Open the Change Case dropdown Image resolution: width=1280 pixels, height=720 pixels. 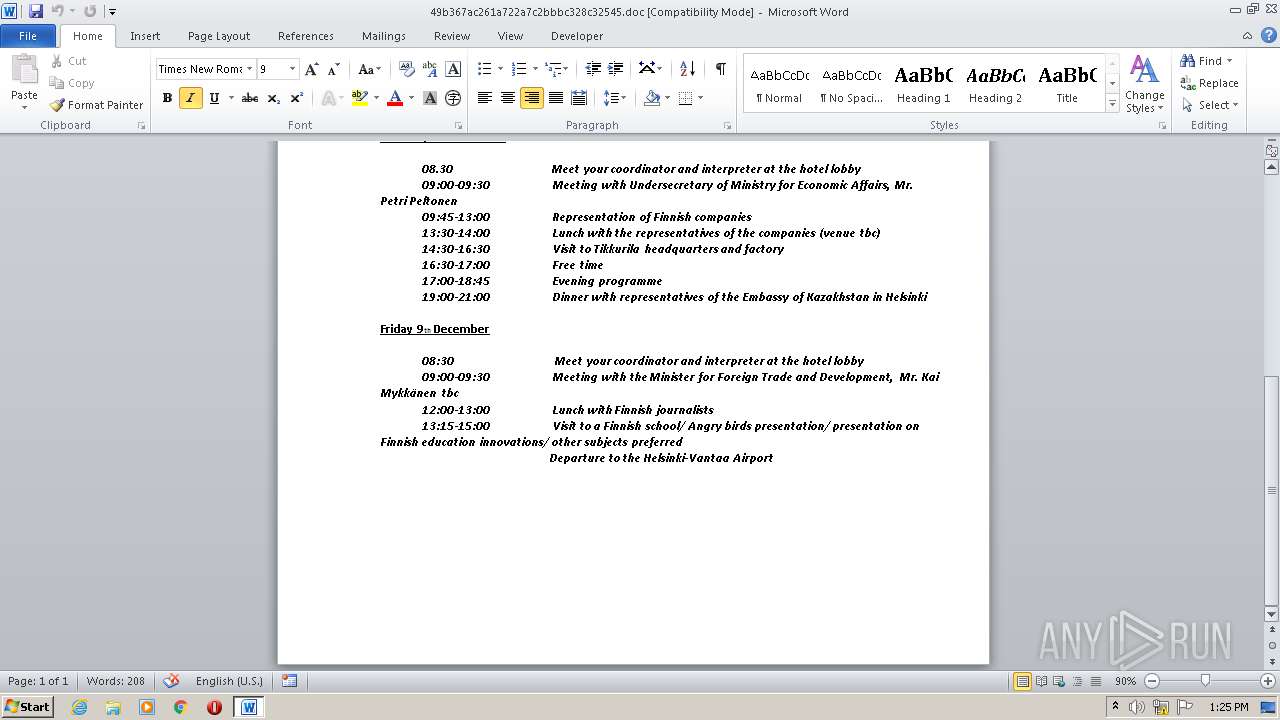click(x=369, y=69)
